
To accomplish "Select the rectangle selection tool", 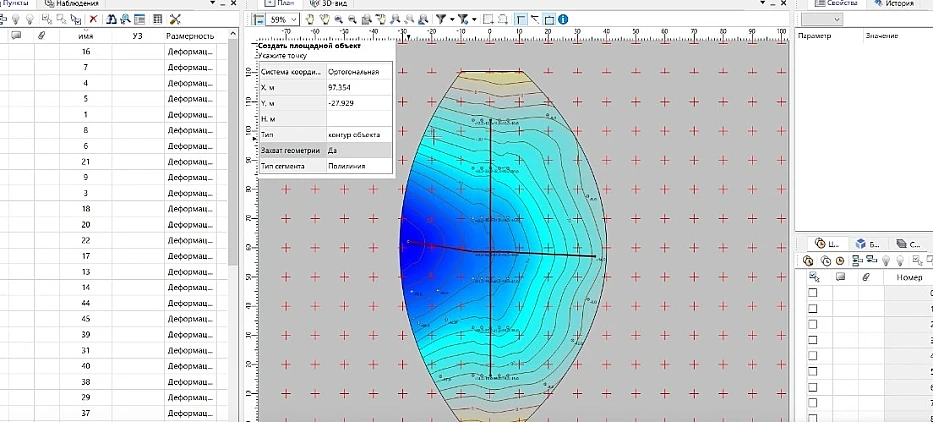I will coord(487,19).
